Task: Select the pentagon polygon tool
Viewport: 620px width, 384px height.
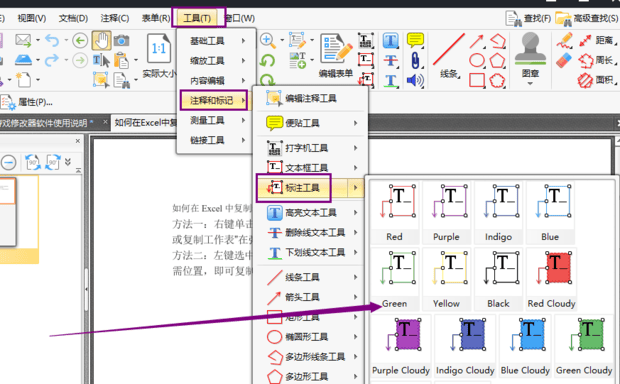Action: 497,61
